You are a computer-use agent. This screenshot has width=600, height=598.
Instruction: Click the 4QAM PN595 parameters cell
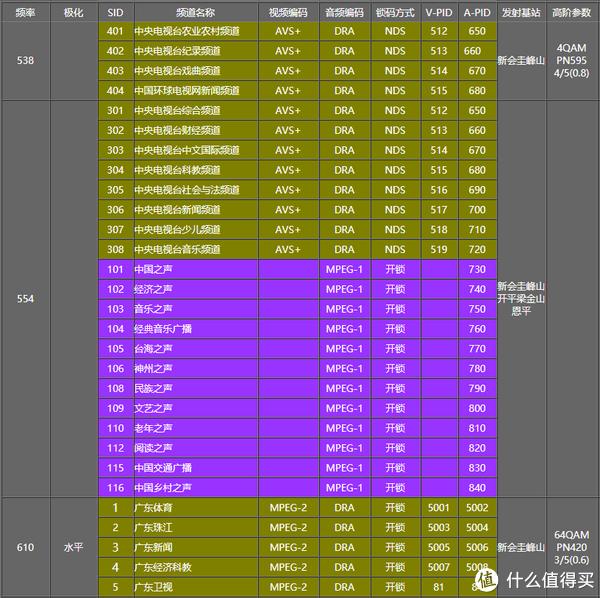point(572,60)
